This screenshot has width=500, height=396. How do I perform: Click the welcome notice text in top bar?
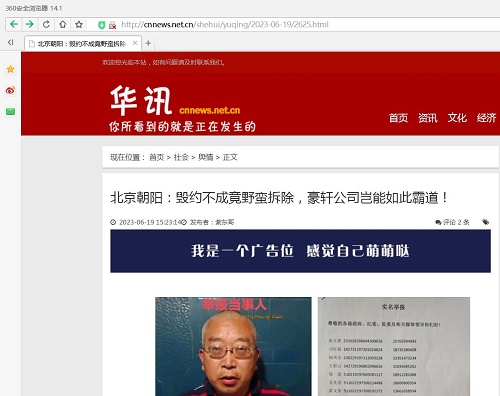163,62
